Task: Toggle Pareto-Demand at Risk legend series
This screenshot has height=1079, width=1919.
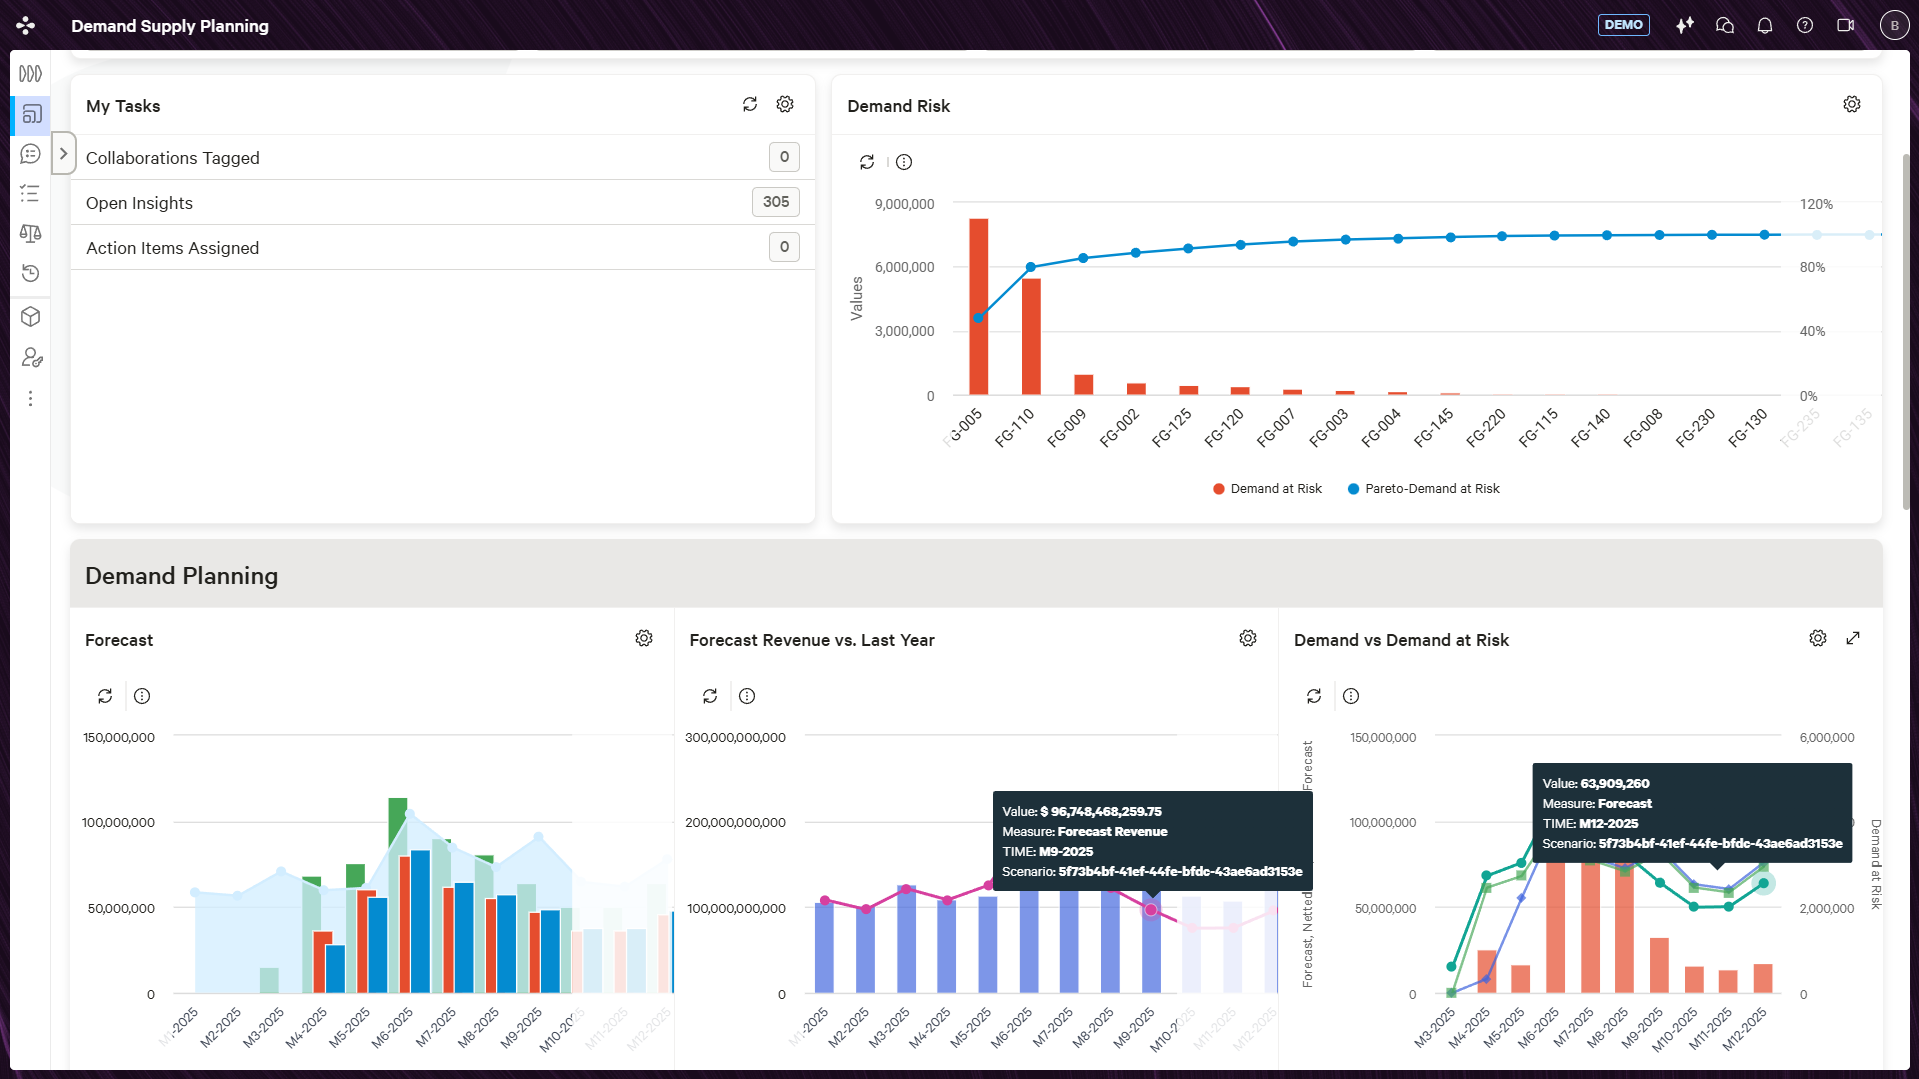Action: click(x=1423, y=489)
